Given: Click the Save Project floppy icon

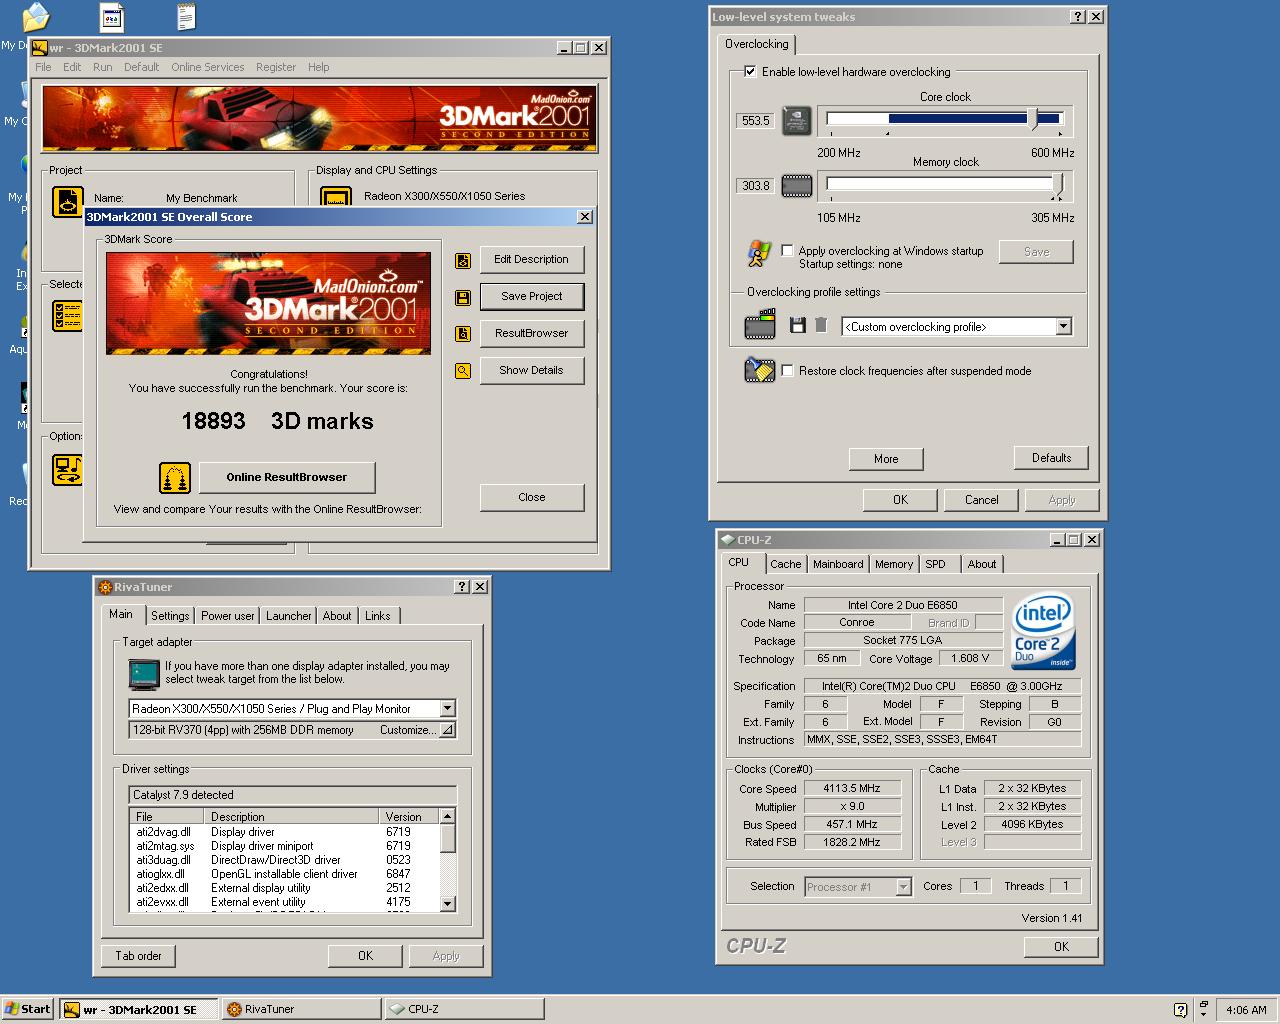Looking at the screenshot, I should pyautogui.click(x=463, y=297).
